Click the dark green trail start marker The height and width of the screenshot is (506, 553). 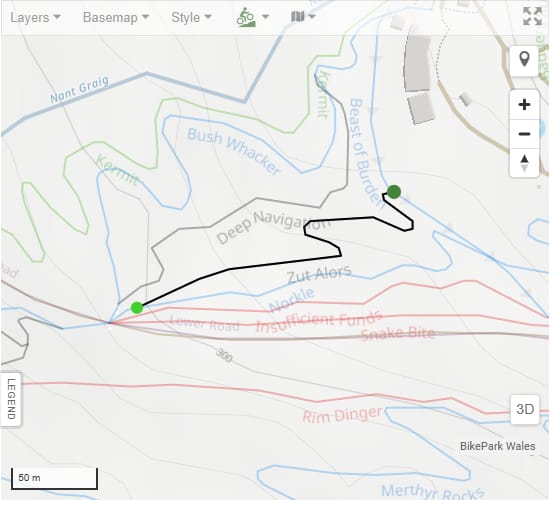(394, 192)
